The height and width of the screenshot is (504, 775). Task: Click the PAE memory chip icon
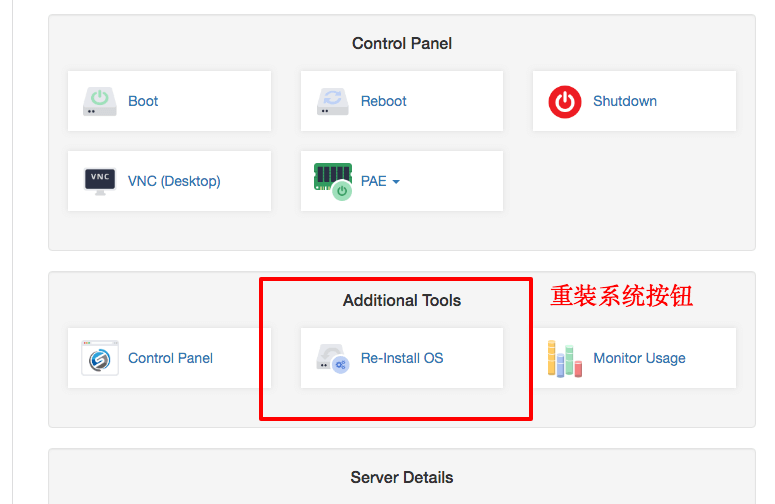coord(333,181)
